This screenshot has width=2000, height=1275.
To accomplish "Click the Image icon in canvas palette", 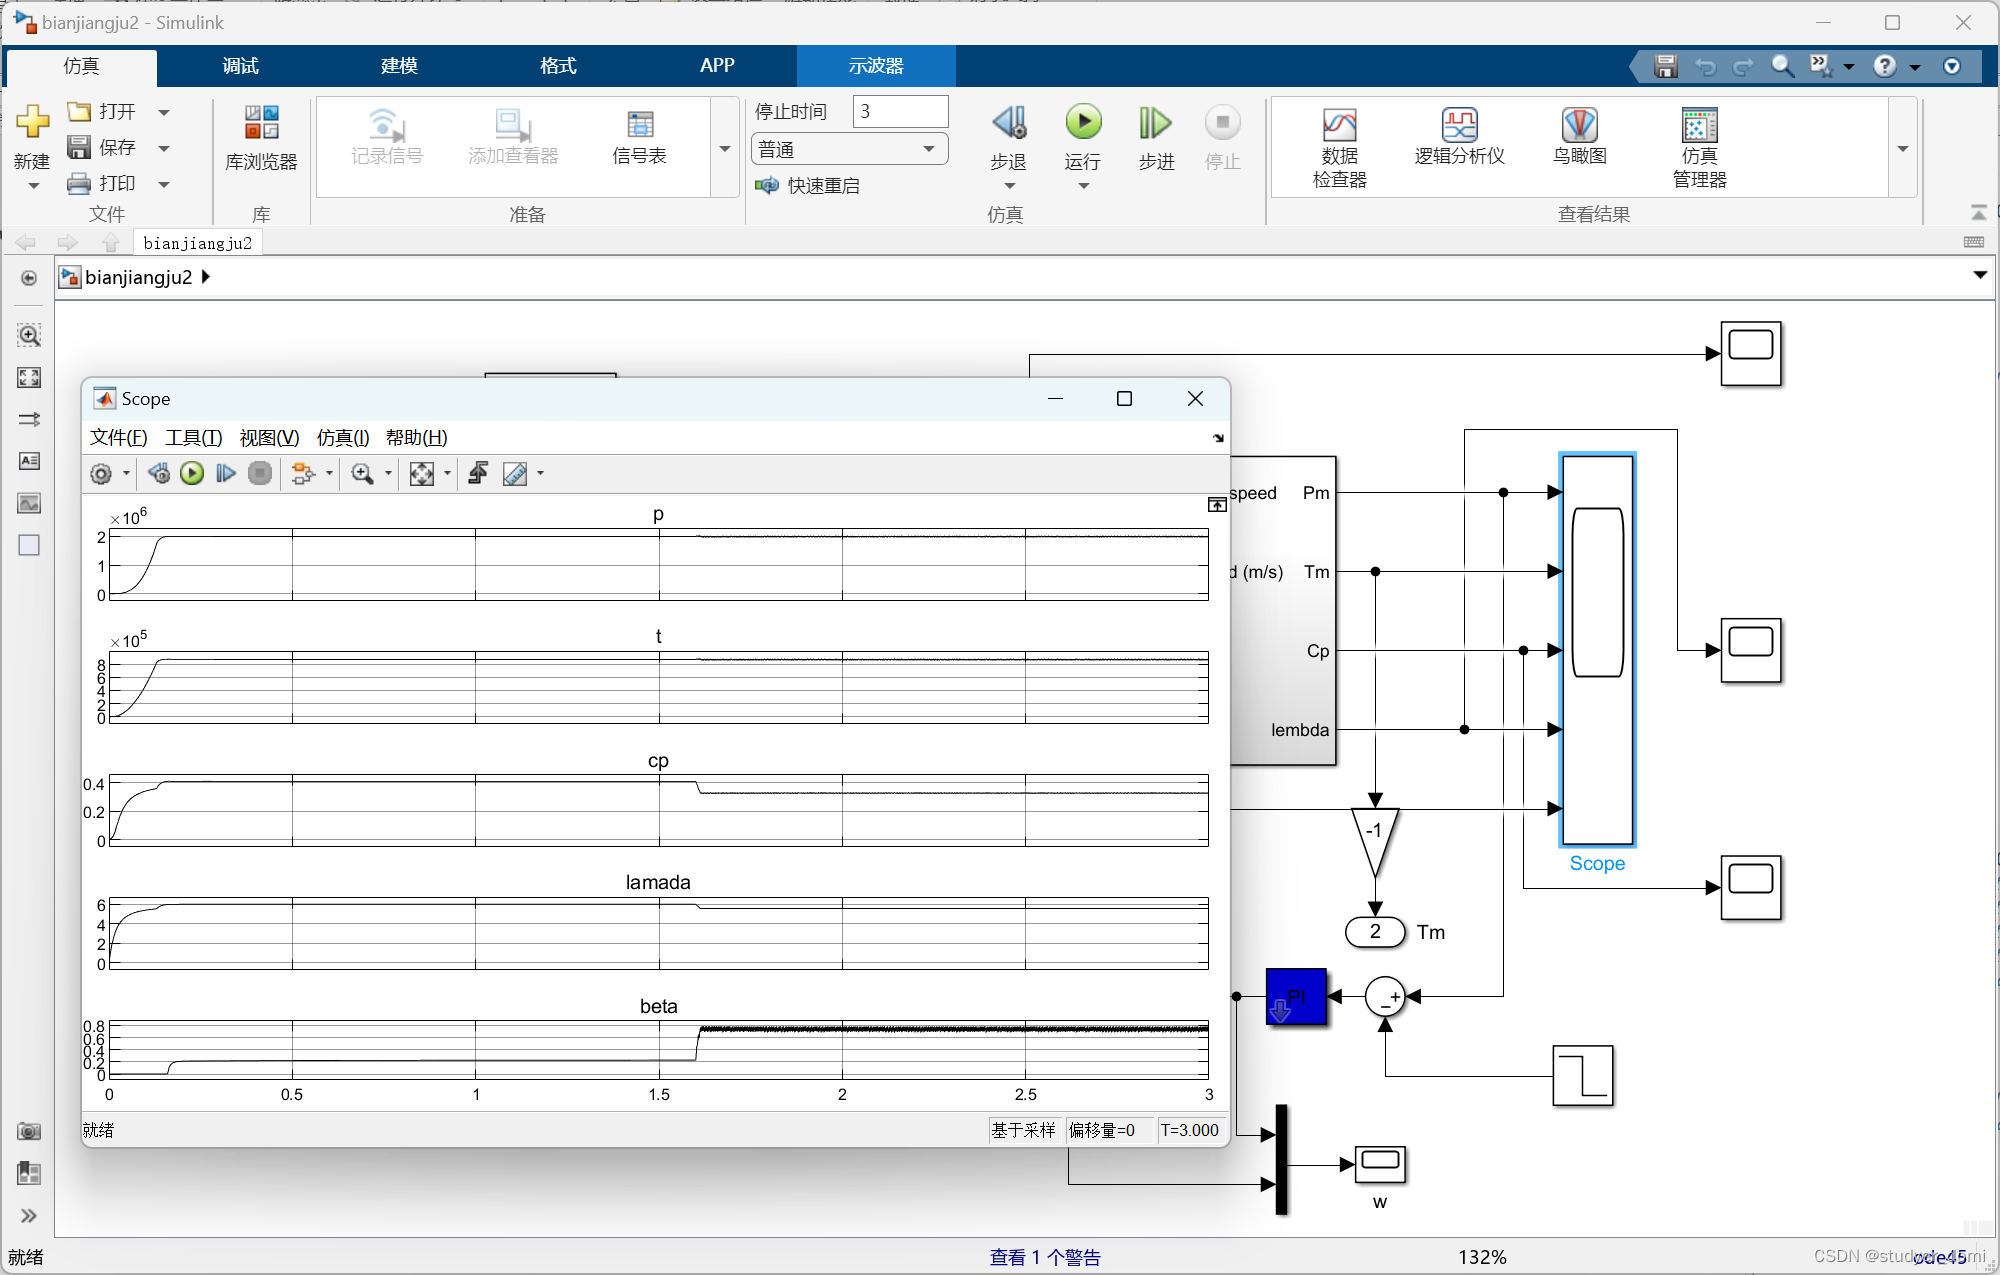I will [x=29, y=503].
